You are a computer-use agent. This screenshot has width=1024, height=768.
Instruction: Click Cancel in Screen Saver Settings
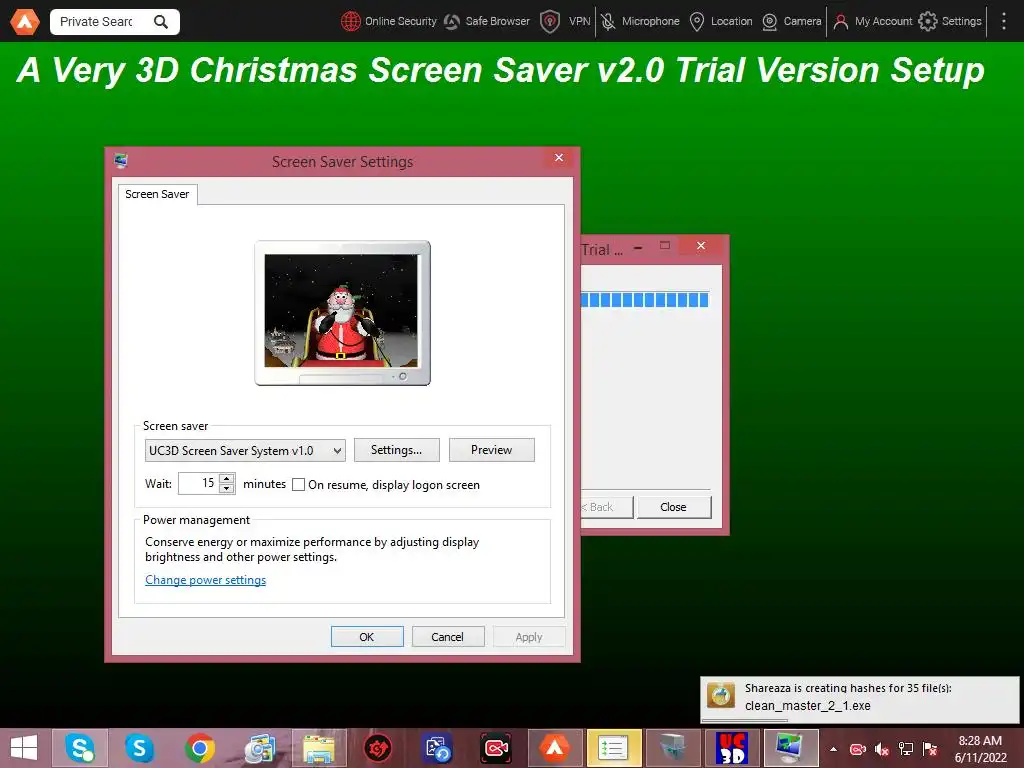448,637
